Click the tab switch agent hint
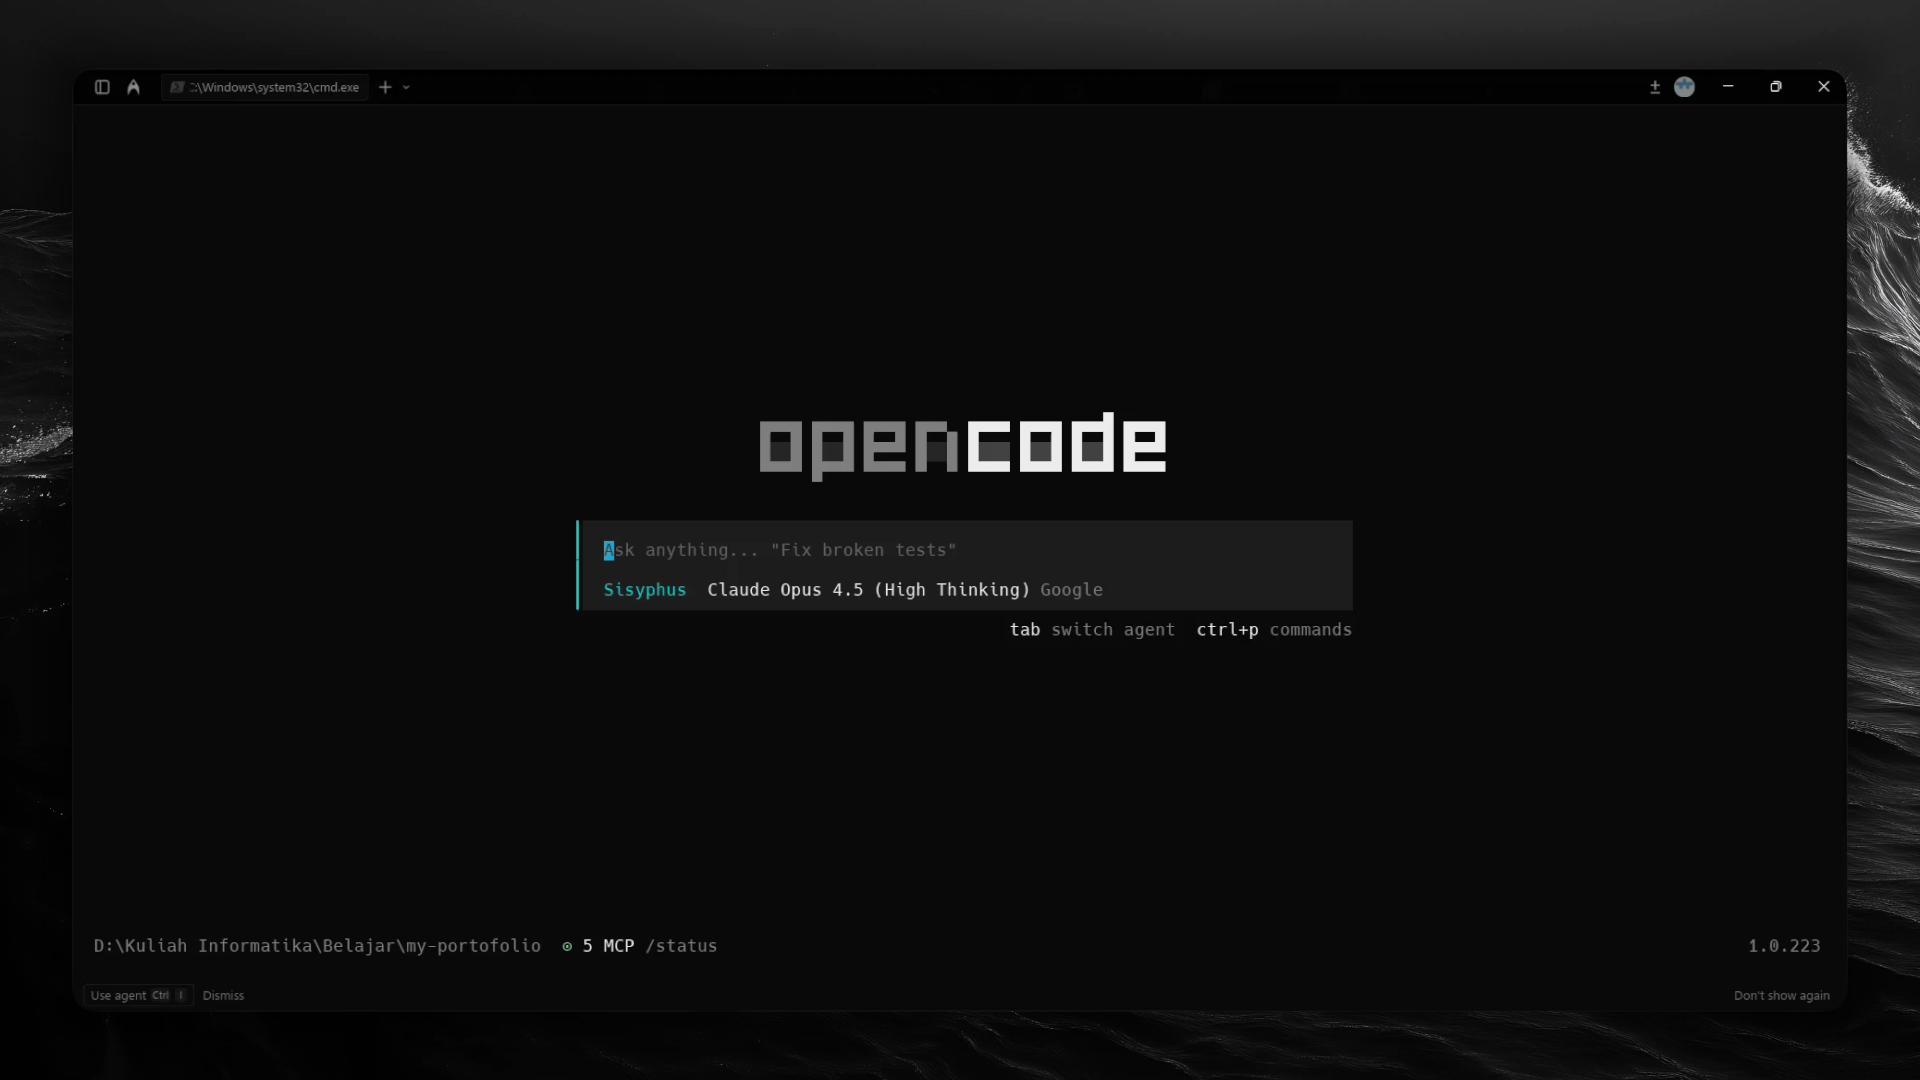Image resolution: width=1920 pixels, height=1080 pixels. 1093,630
